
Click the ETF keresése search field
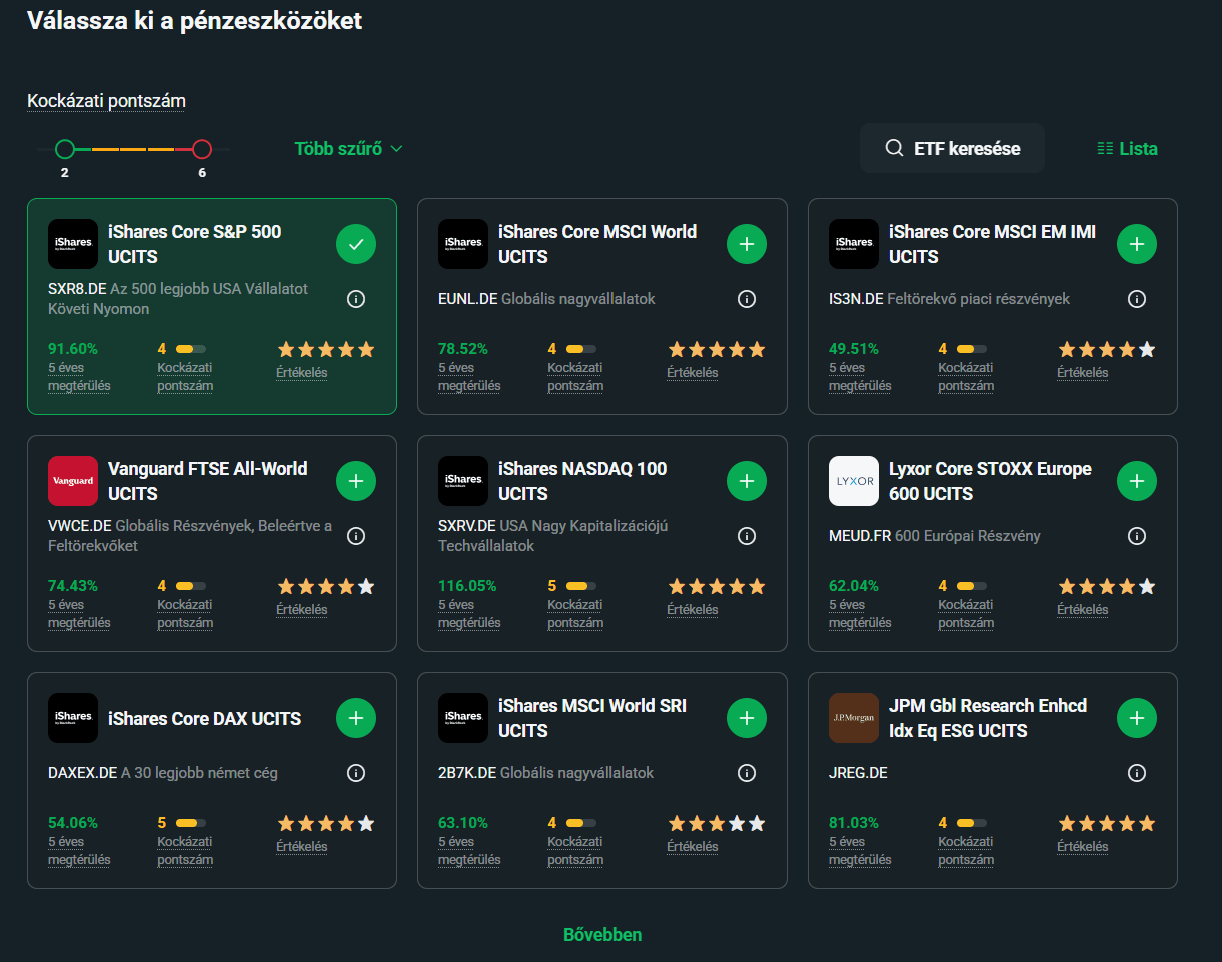point(952,148)
